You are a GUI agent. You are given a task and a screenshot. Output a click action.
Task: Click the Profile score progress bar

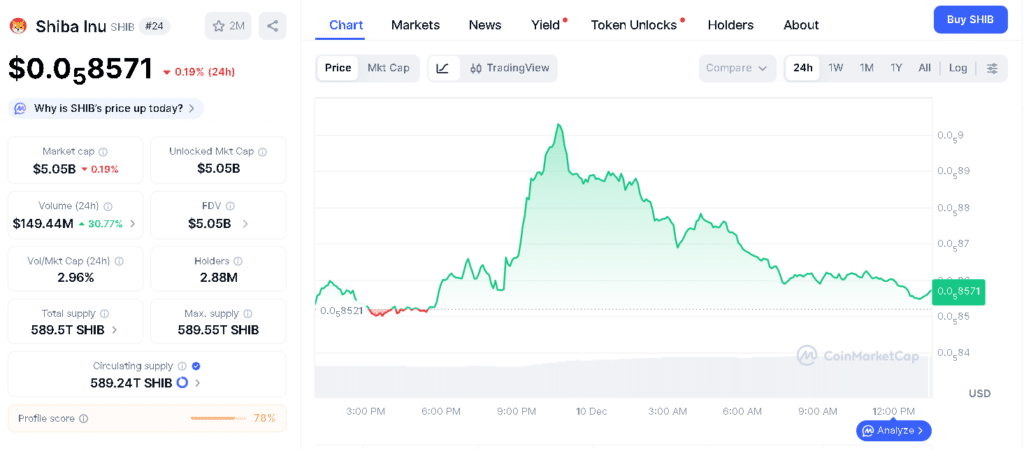pyautogui.click(x=219, y=418)
